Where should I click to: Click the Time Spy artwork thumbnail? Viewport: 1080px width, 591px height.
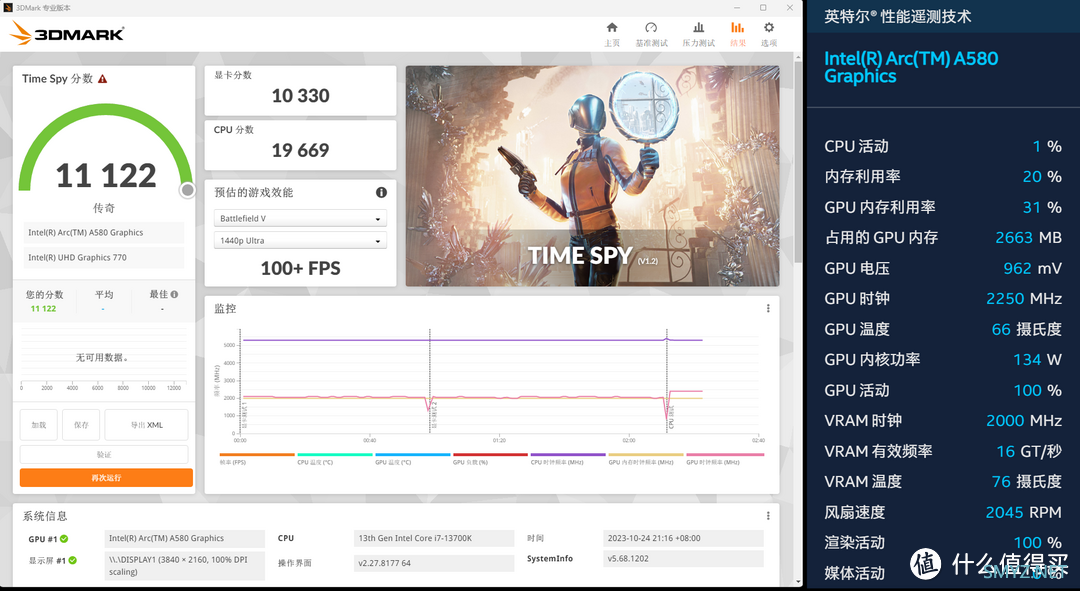(592, 176)
